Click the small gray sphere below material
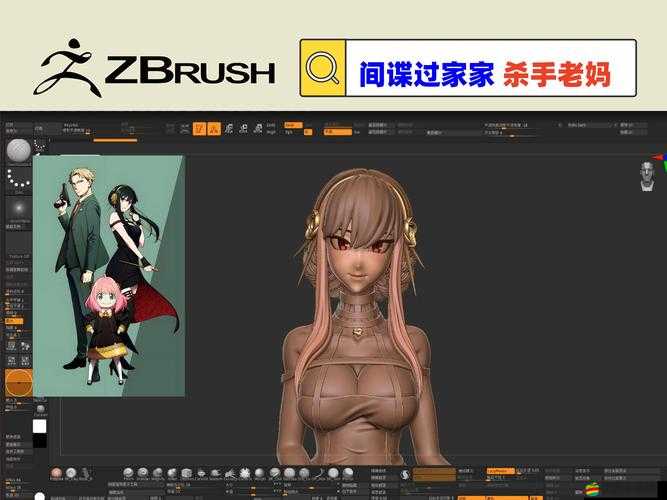 (40, 409)
